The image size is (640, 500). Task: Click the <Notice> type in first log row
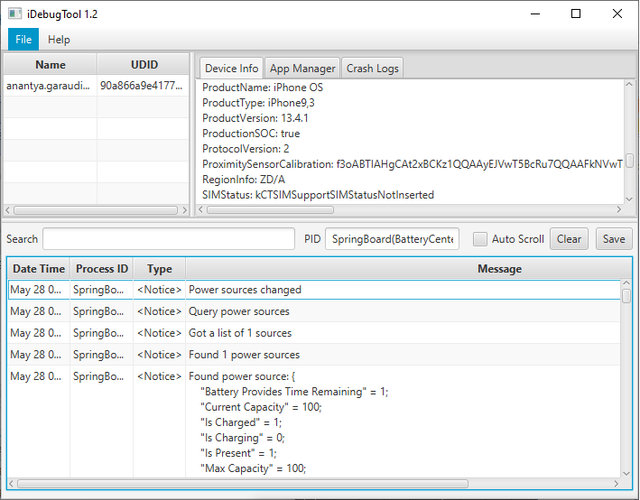[159, 290]
